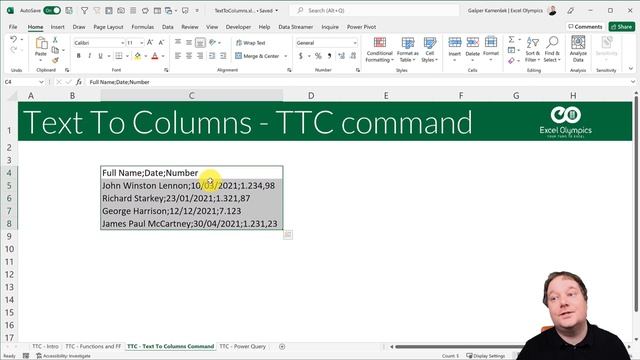The width and height of the screenshot is (640, 360).
Task: Click the Find & Select magnifier icon
Action: pos(552,42)
